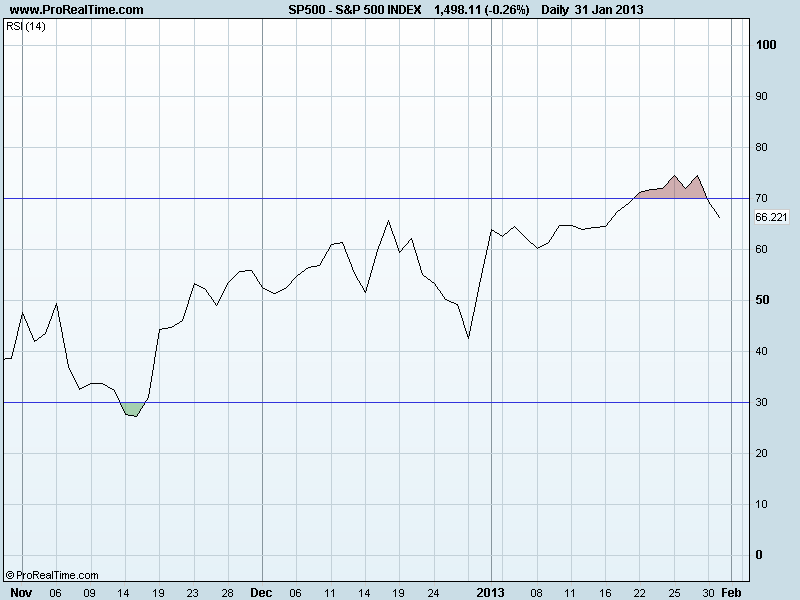Screen dimensions: 800x600
Task: Click the Nov label on the date axis
Action: pos(21,593)
